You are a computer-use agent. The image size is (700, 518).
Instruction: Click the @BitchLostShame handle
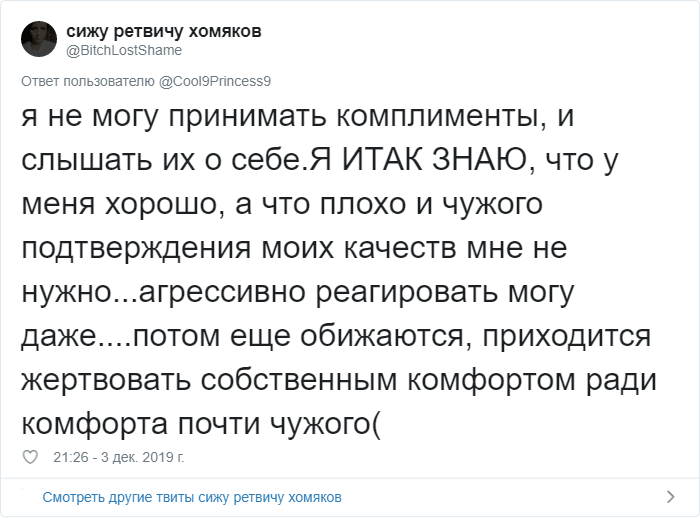124,49
